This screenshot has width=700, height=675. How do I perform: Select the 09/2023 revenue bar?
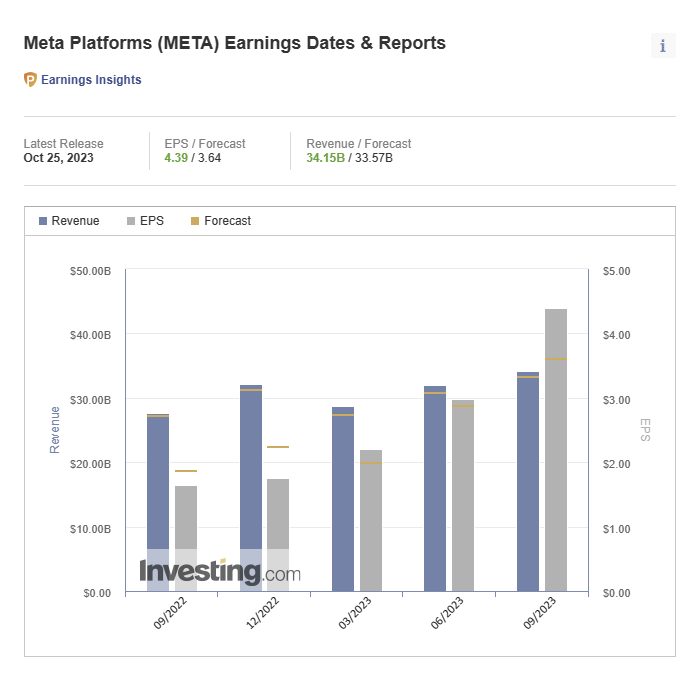pyautogui.click(x=528, y=482)
